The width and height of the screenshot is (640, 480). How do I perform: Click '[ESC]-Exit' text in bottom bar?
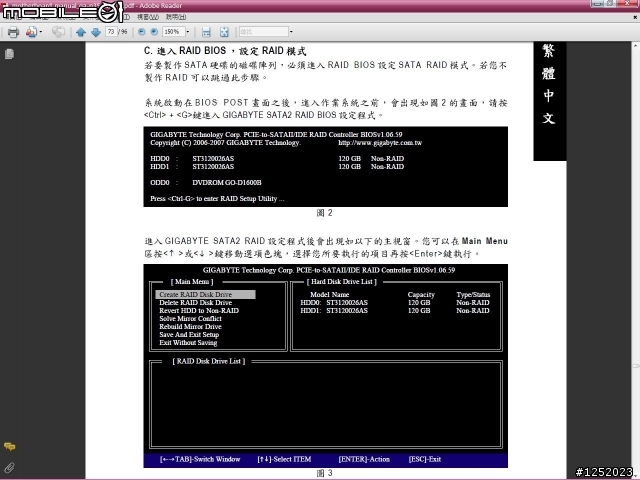[x=425, y=459]
